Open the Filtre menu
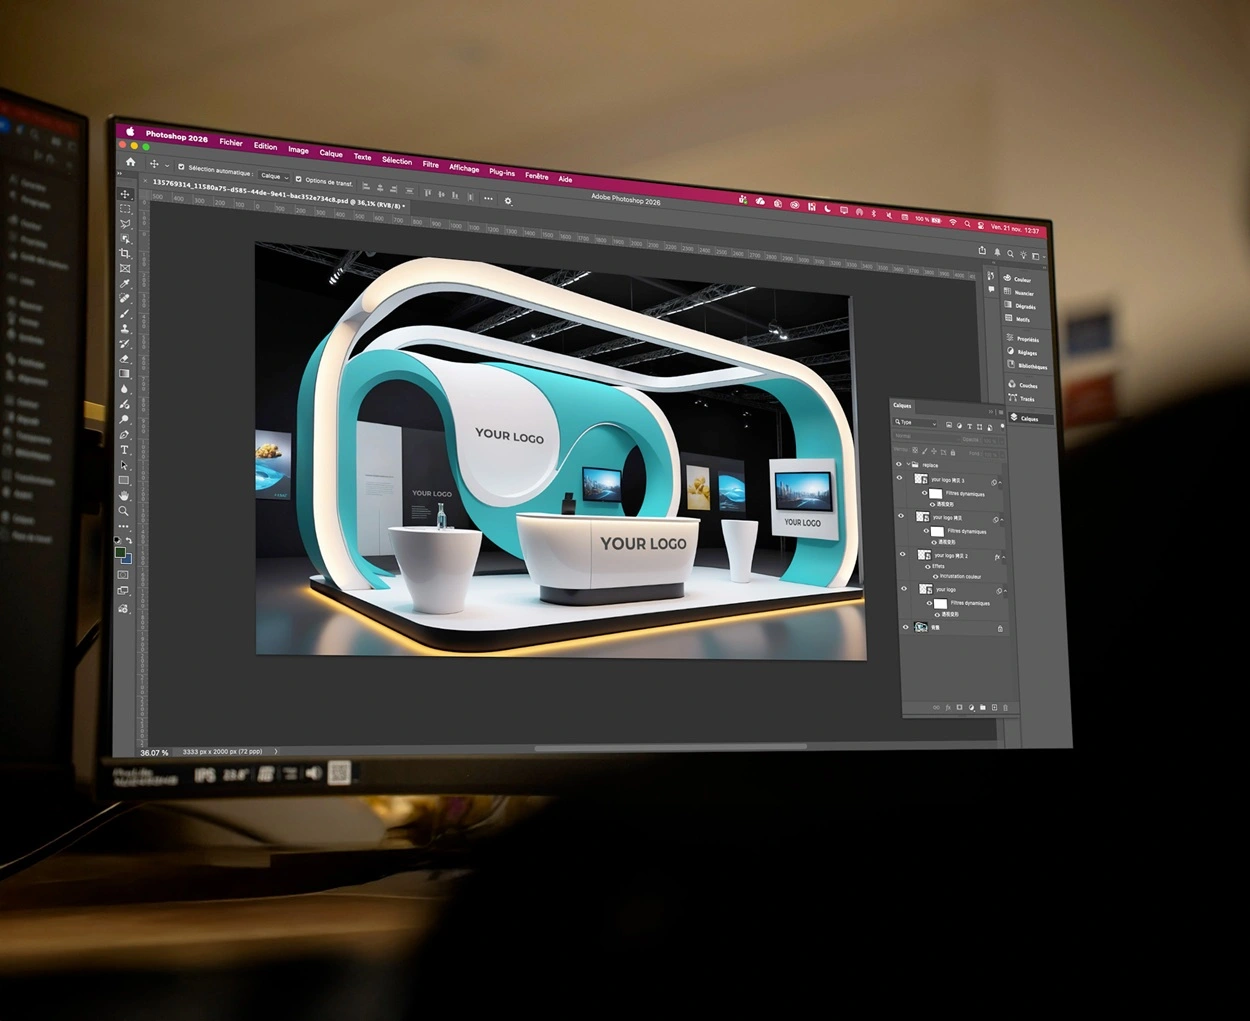Viewport: 1250px width, 1021px height. click(430, 164)
